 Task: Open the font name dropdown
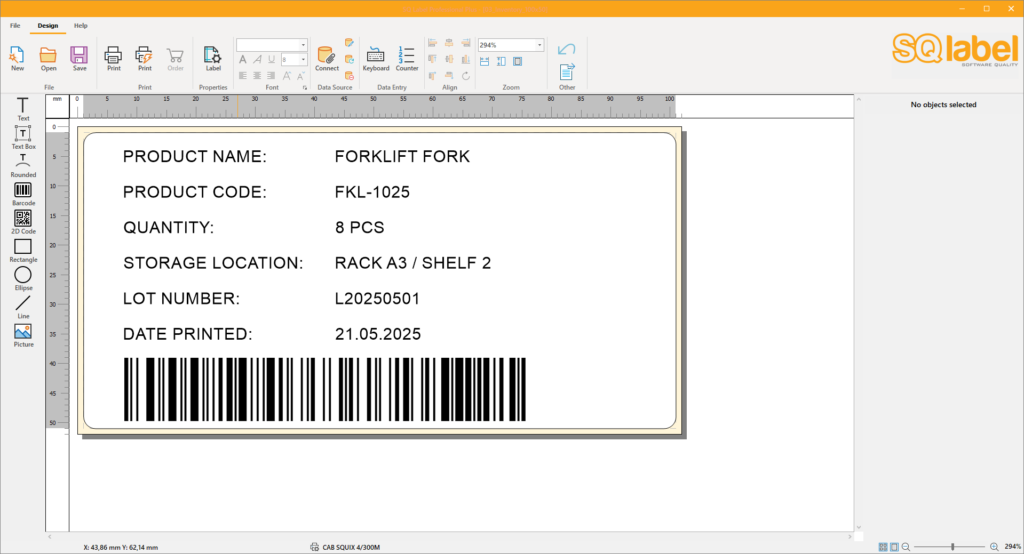pyautogui.click(x=303, y=45)
